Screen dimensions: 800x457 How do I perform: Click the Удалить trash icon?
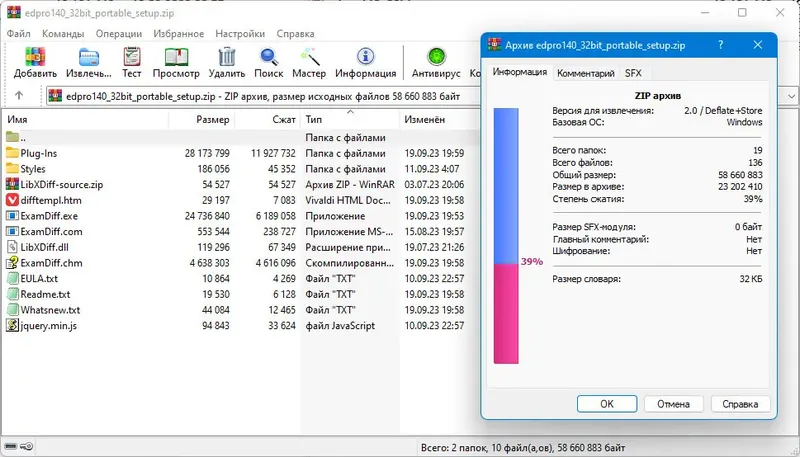coord(227,57)
